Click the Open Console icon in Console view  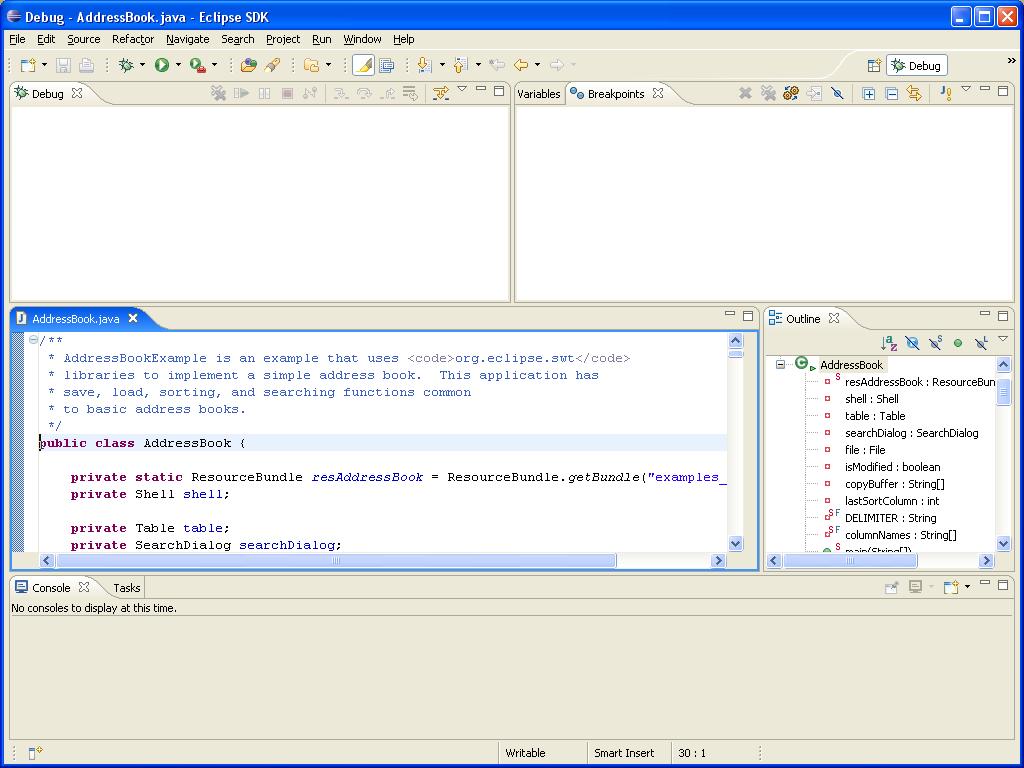click(950, 587)
